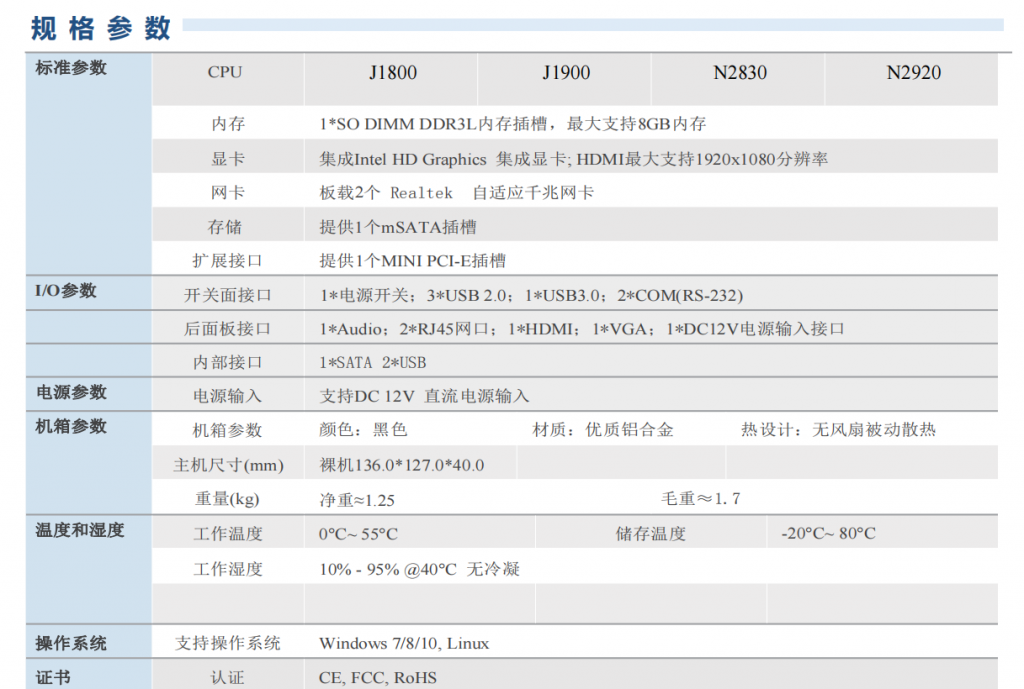Screen dimensions: 1024x689
Task: Click the CE, FCC, RoHS certification text
Action: (378, 677)
